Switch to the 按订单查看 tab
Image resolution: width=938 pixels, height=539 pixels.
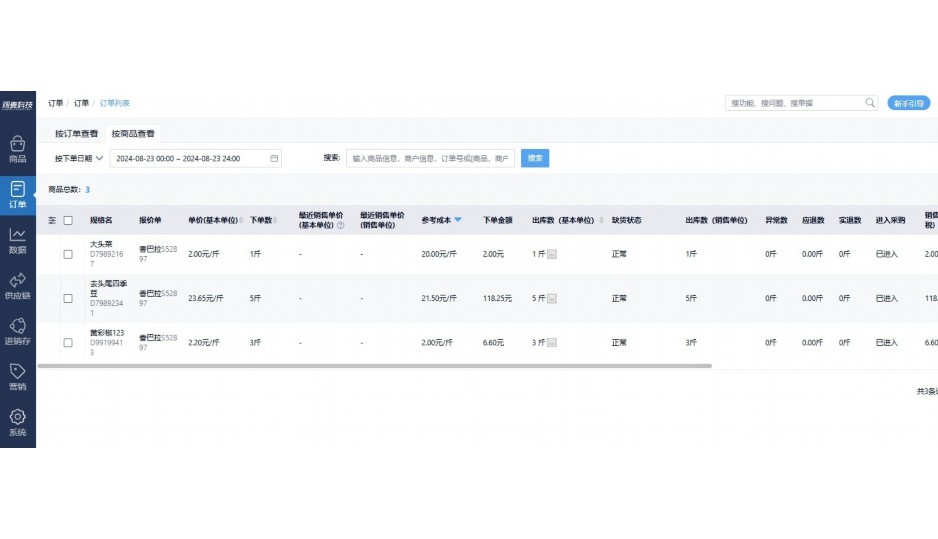(x=76, y=133)
